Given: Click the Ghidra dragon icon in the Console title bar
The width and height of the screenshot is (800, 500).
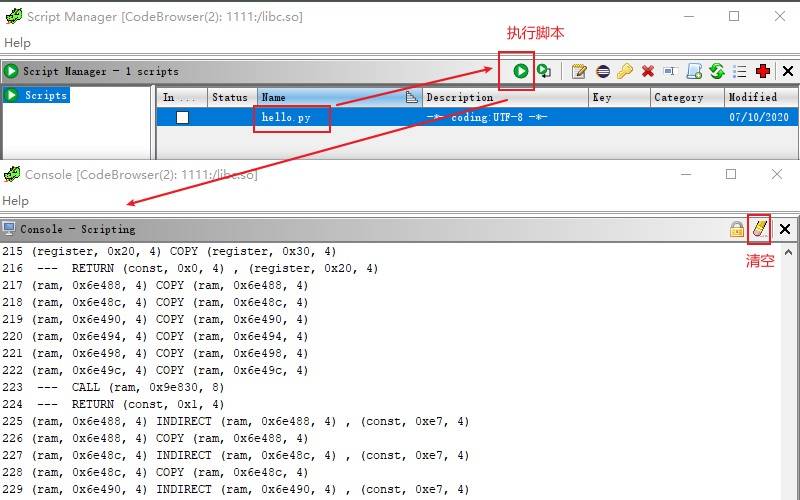Looking at the screenshot, I should tap(12, 174).
